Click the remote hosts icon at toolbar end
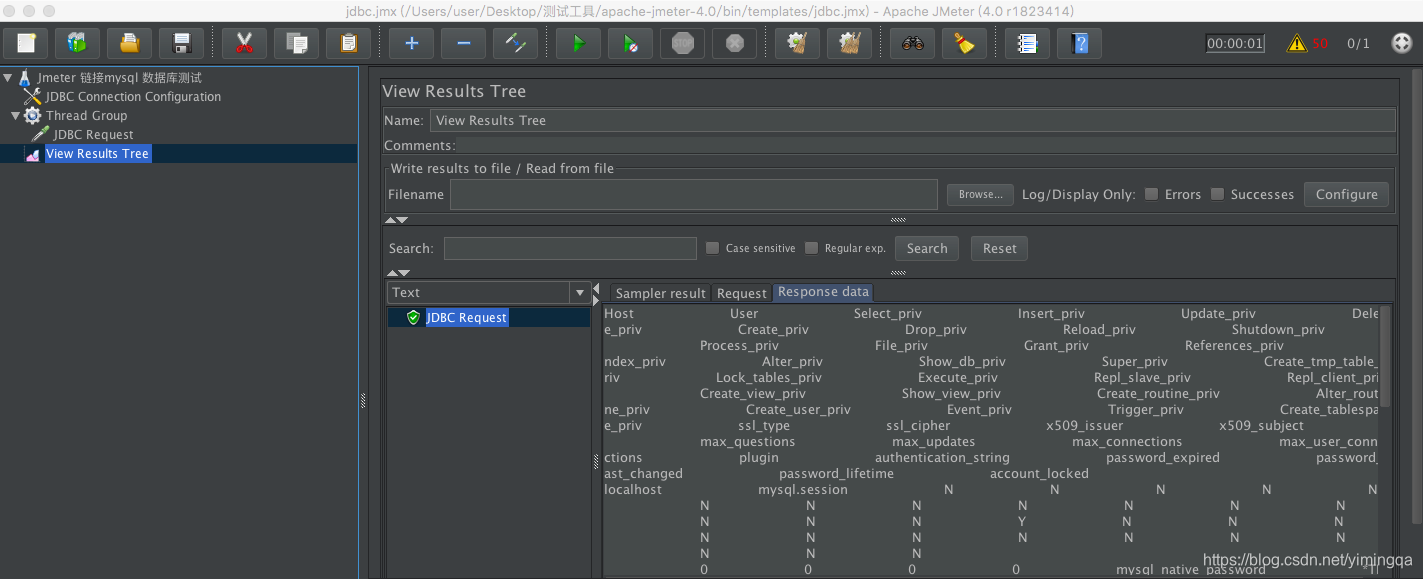This screenshot has width=1423, height=579. click(1402, 43)
